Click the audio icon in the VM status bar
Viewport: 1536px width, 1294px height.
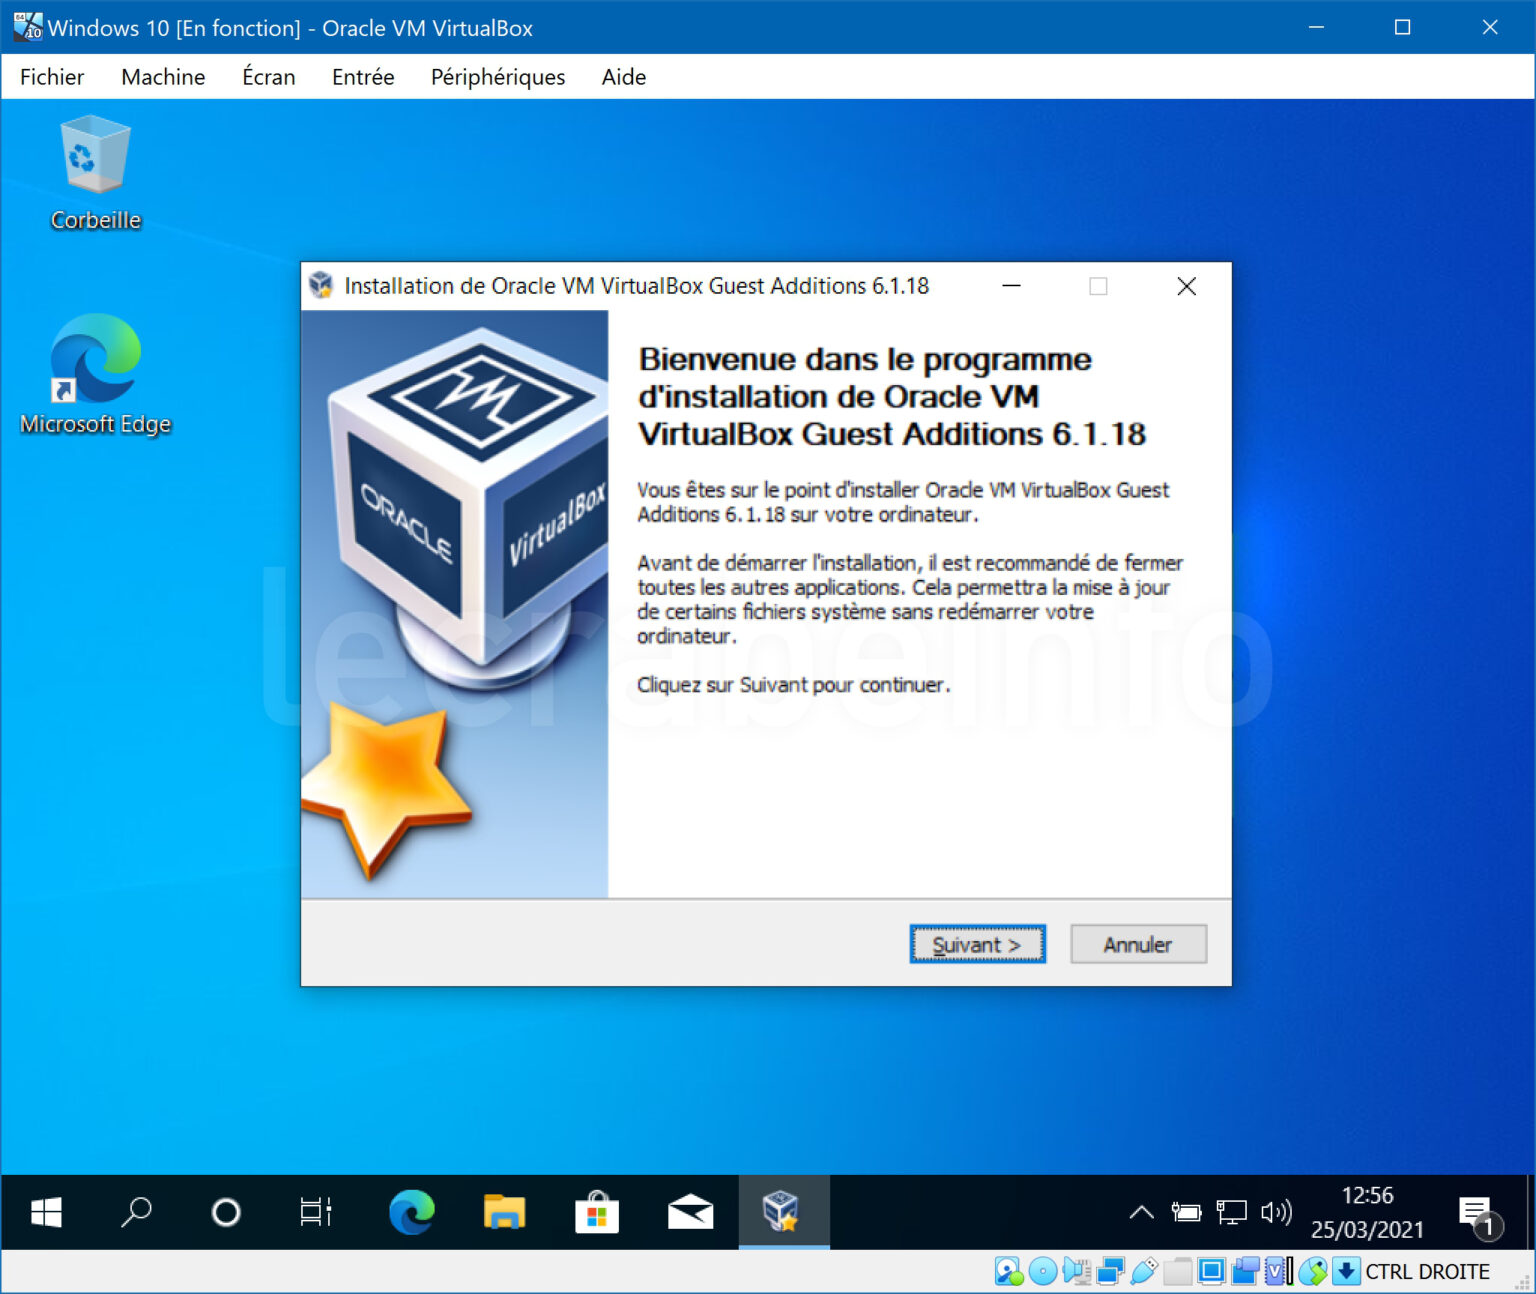click(1075, 1272)
